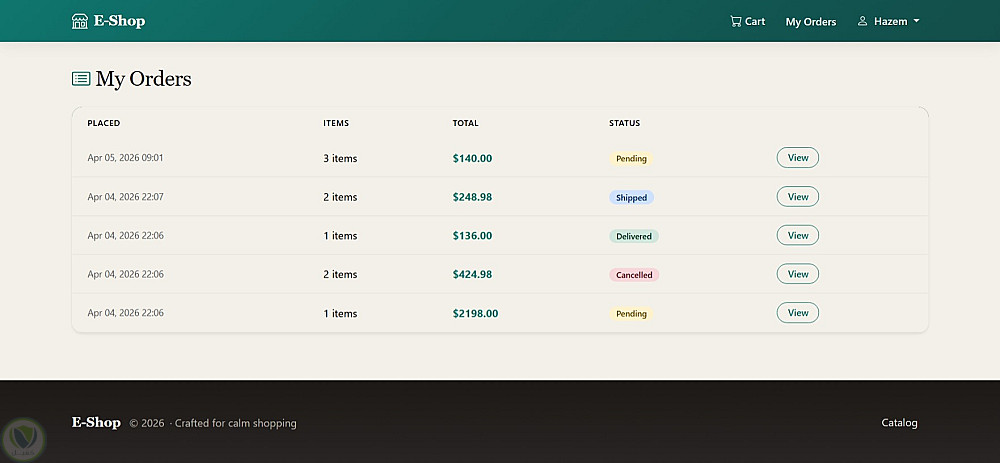Click the Delivered status badge
The width and height of the screenshot is (1000, 463).
633,237
